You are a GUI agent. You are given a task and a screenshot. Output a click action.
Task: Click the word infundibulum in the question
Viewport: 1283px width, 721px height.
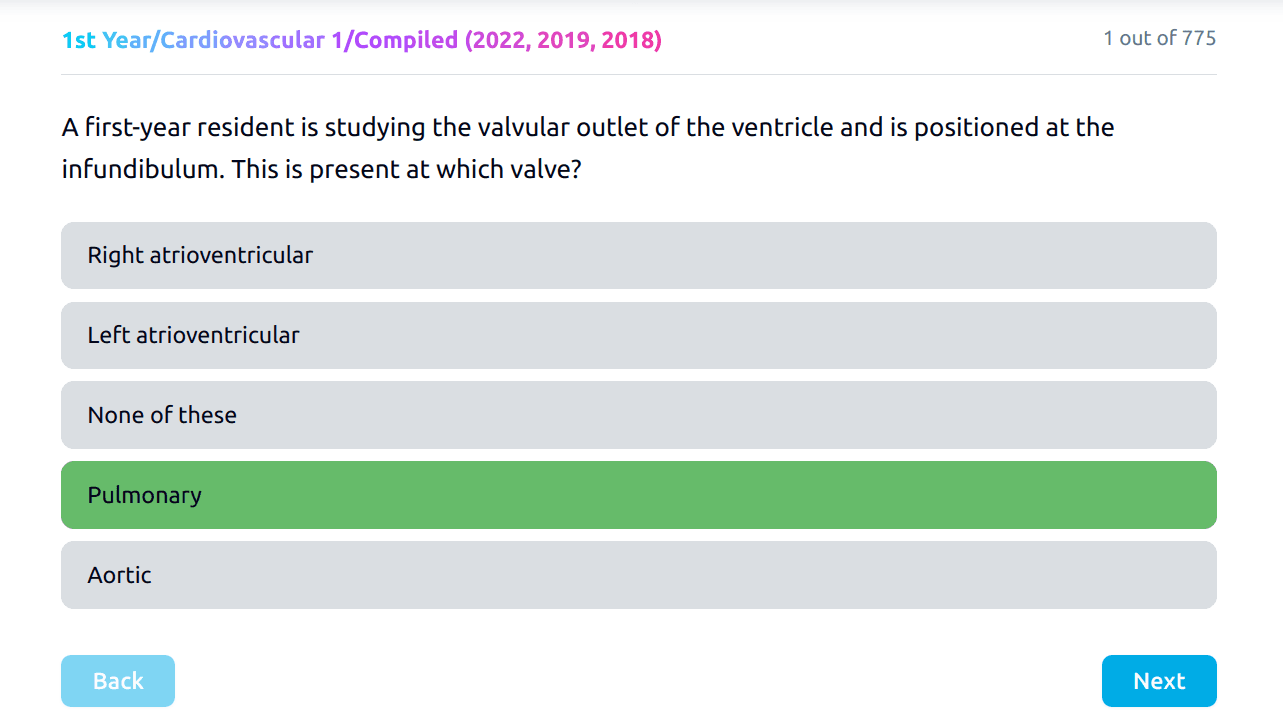click(x=140, y=169)
